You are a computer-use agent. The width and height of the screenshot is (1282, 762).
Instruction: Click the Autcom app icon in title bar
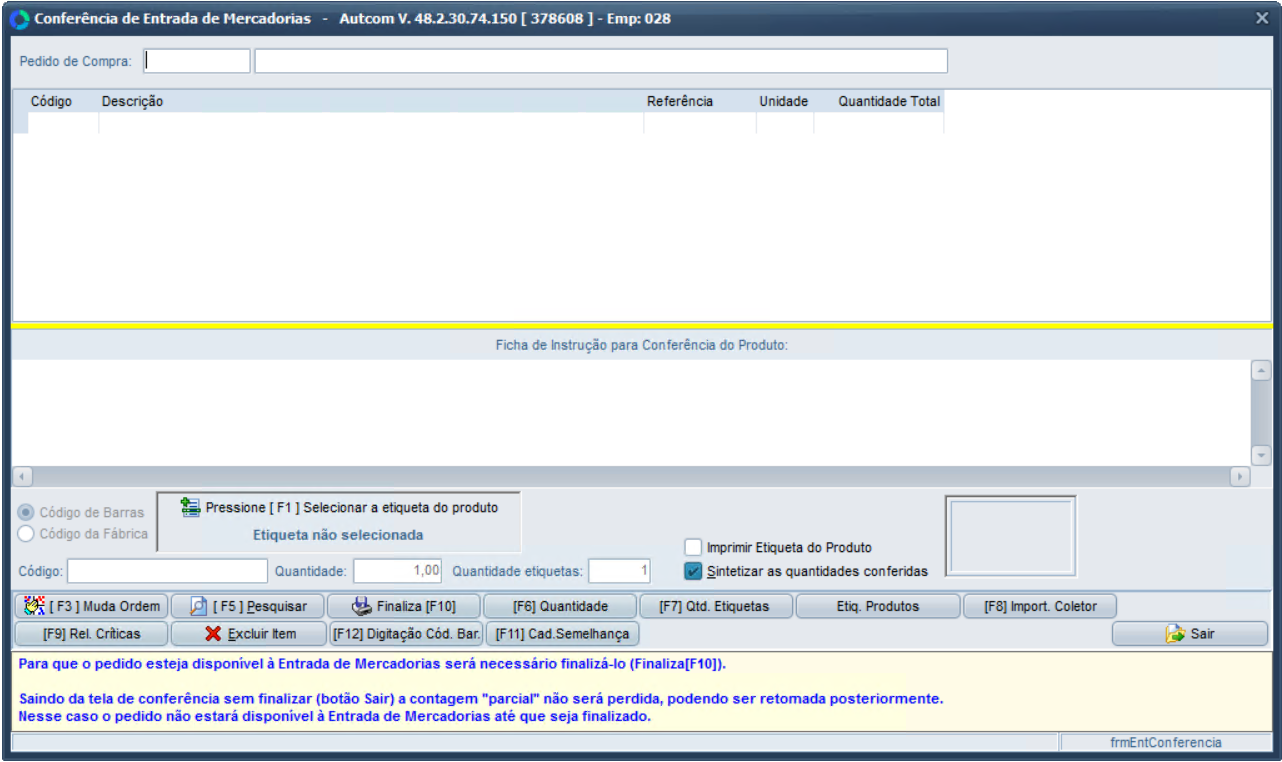pyautogui.click(x=18, y=19)
